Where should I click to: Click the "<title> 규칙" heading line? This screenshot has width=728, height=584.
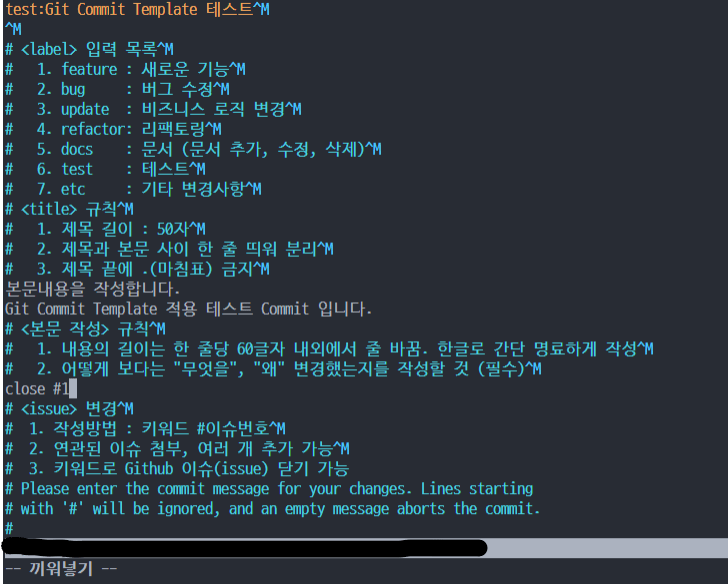tap(69, 209)
